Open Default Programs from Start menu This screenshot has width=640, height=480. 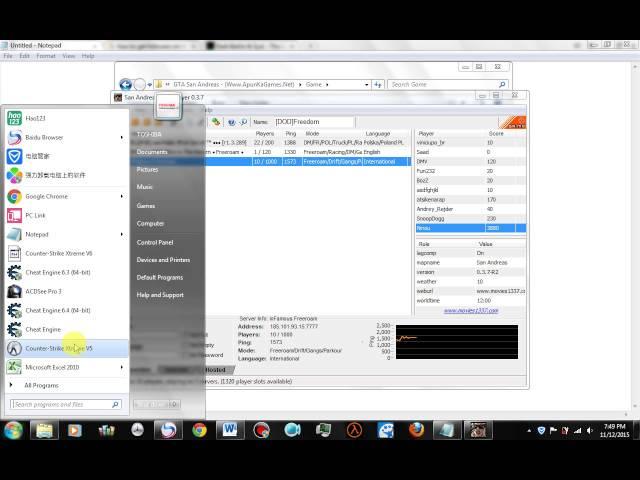pos(160,278)
